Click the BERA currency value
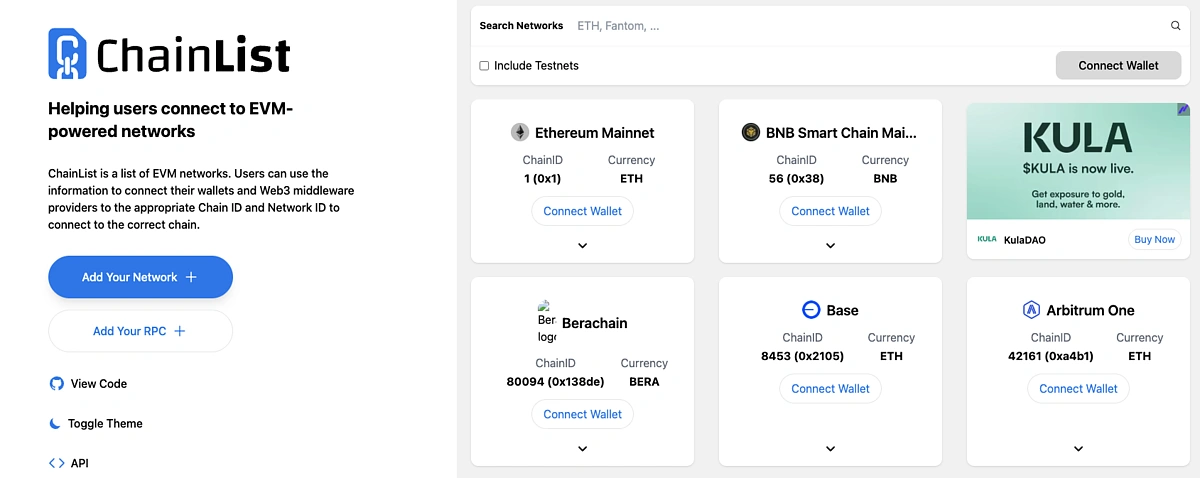Image resolution: width=1200 pixels, height=478 pixels. pos(644,382)
